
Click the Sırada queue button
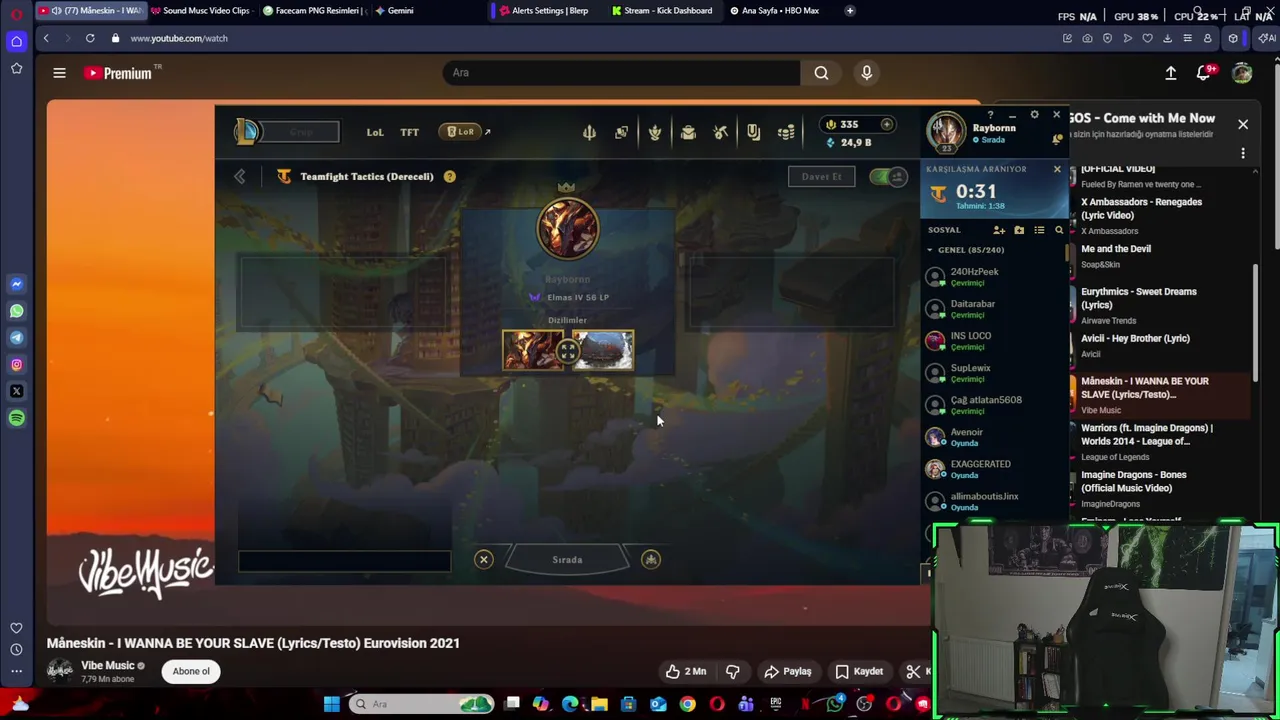pos(567,560)
